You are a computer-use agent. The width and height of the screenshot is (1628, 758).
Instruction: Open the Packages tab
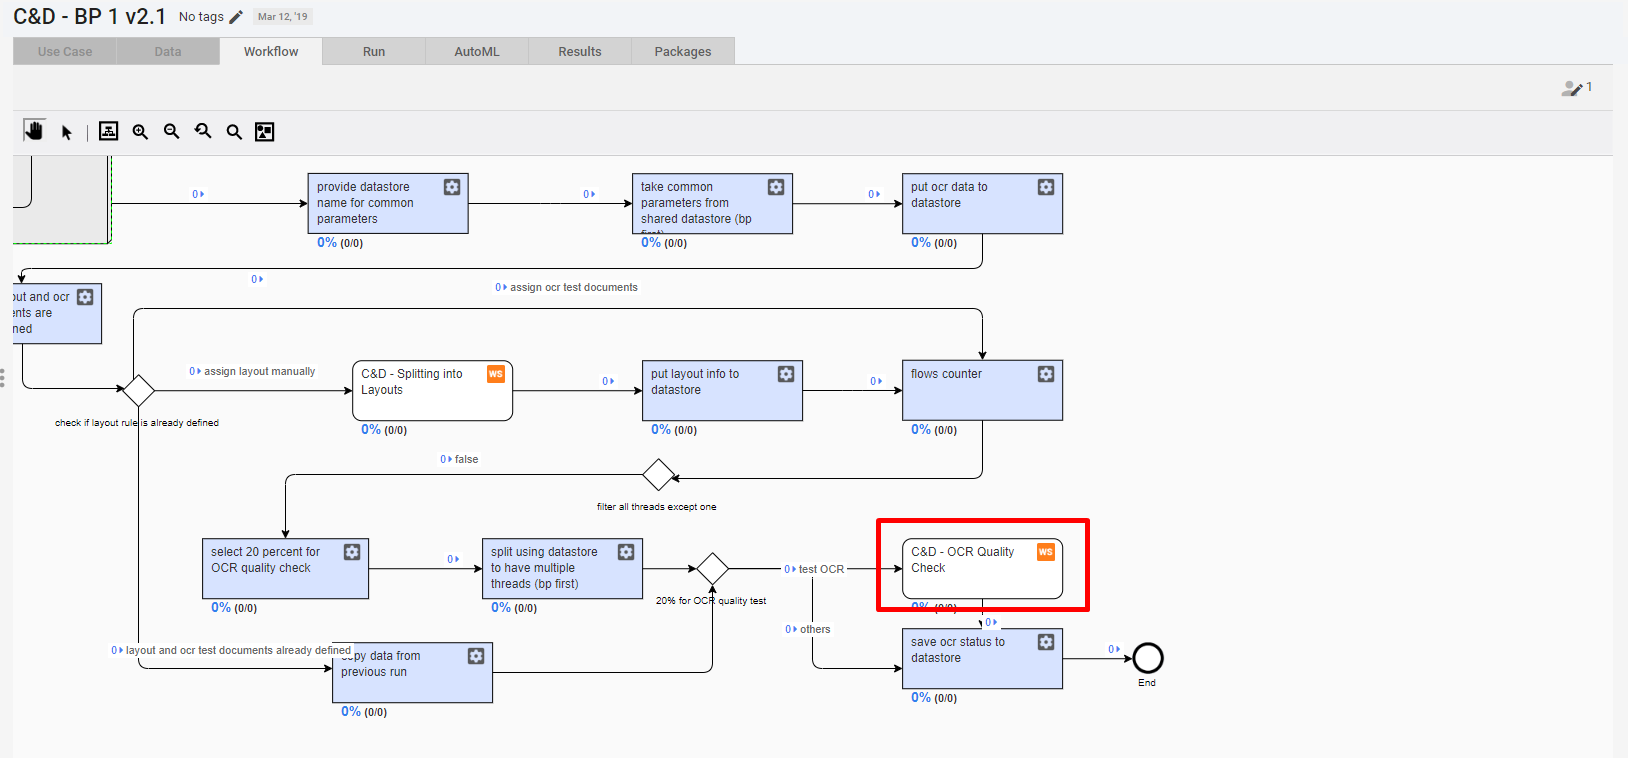(683, 52)
